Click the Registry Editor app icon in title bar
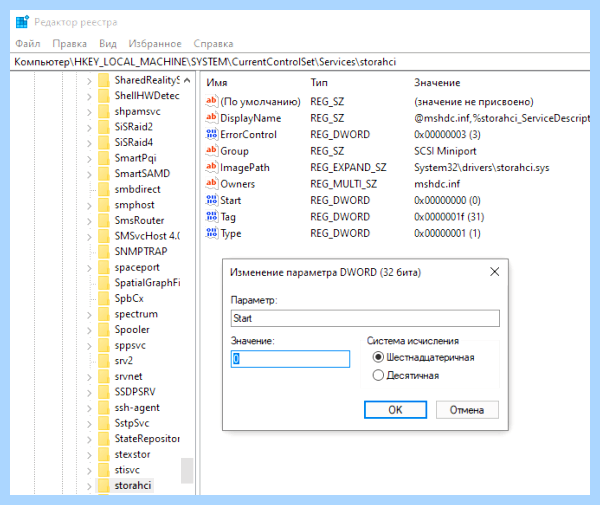 [x=22, y=22]
